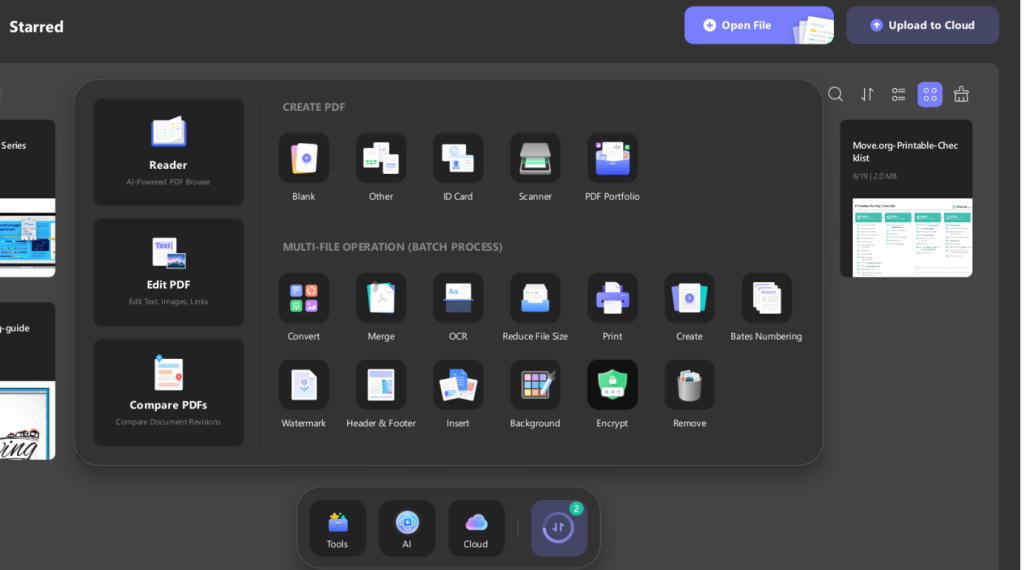This screenshot has height=570, width=1024.
Task: Start batch Convert operation
Action: [304, 299]
